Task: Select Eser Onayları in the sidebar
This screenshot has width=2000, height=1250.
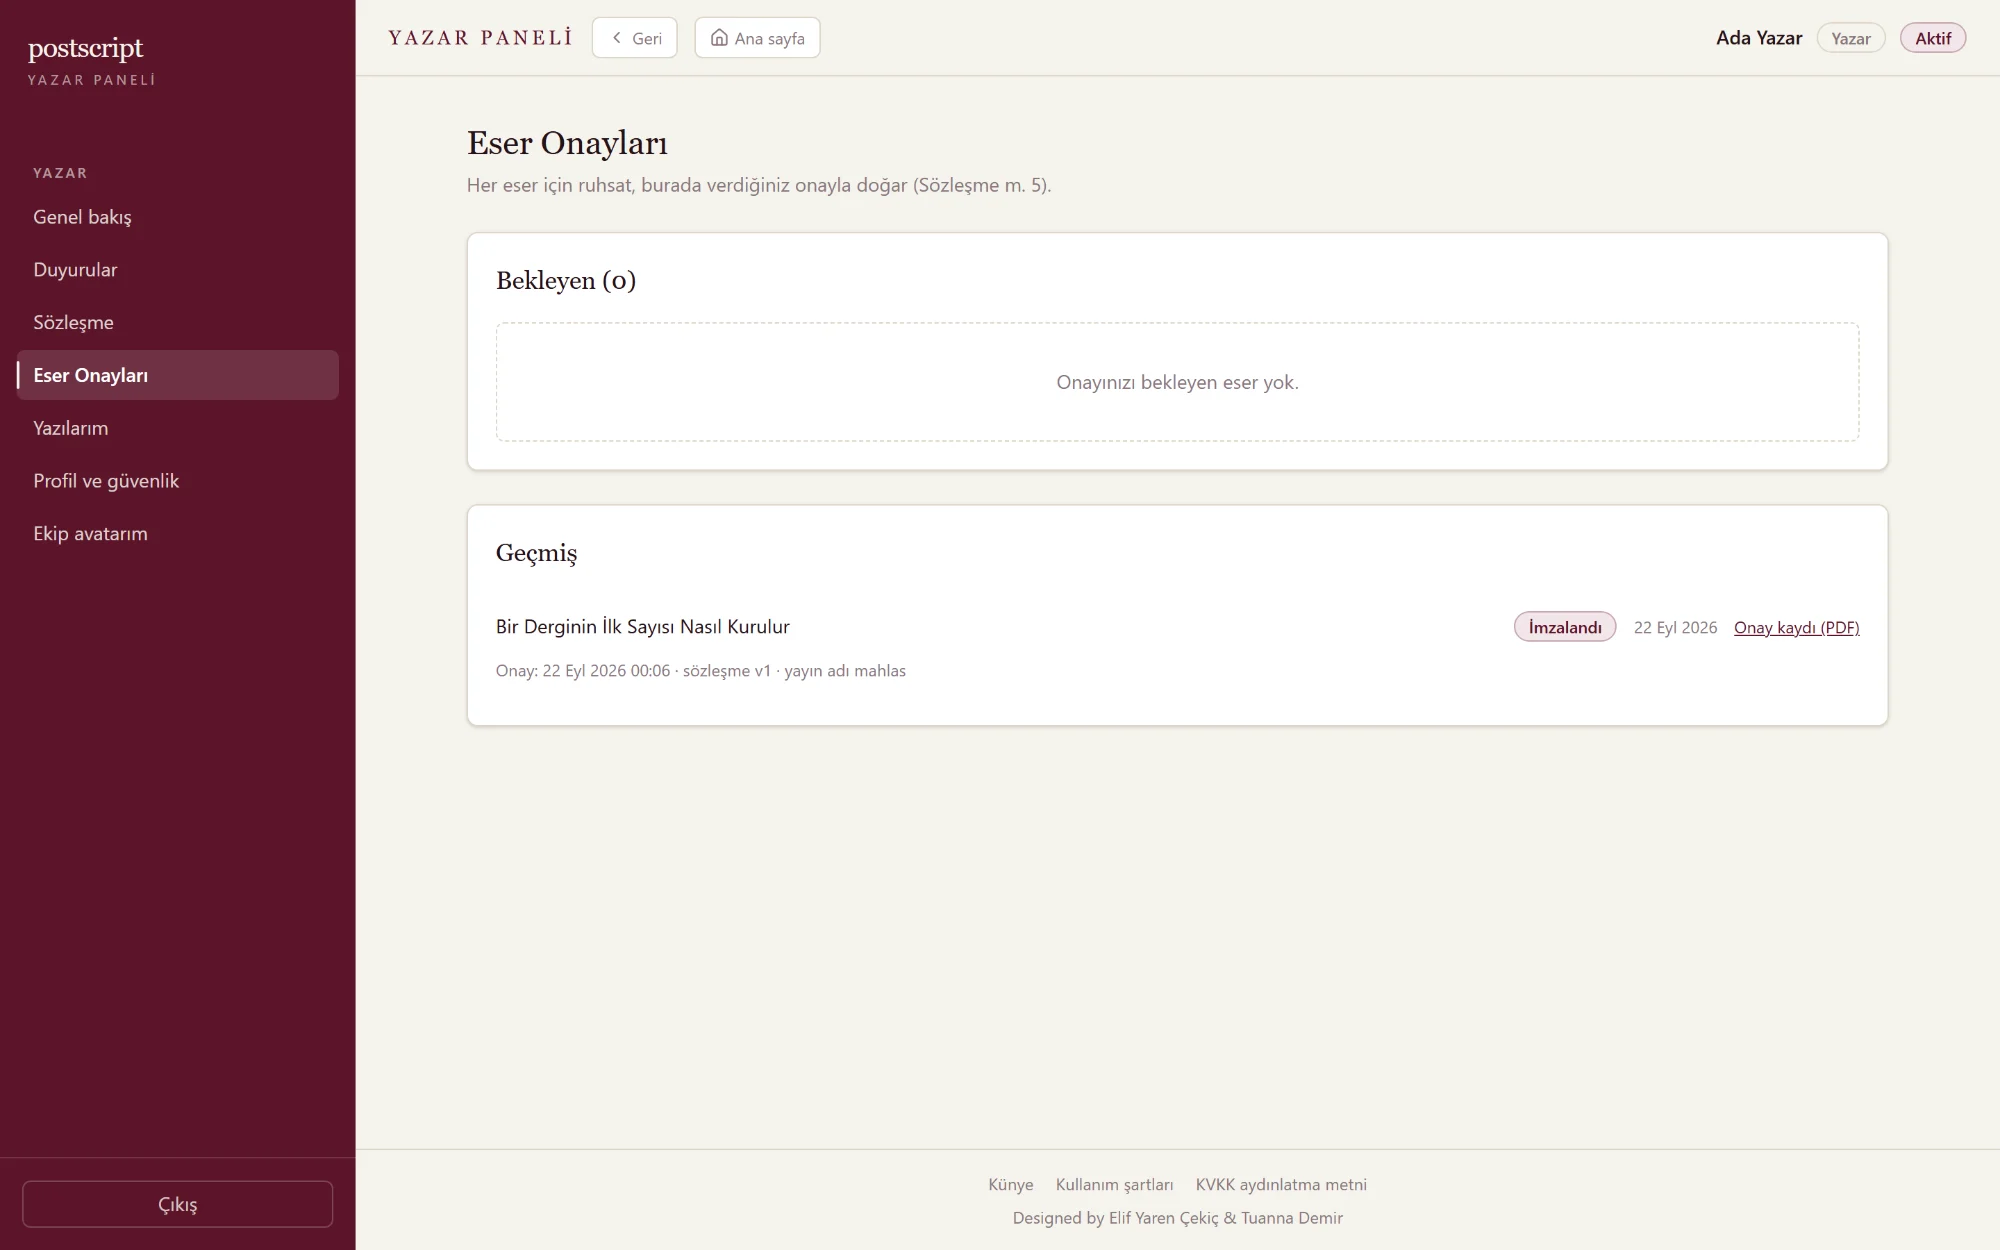Action: [178, 375]
